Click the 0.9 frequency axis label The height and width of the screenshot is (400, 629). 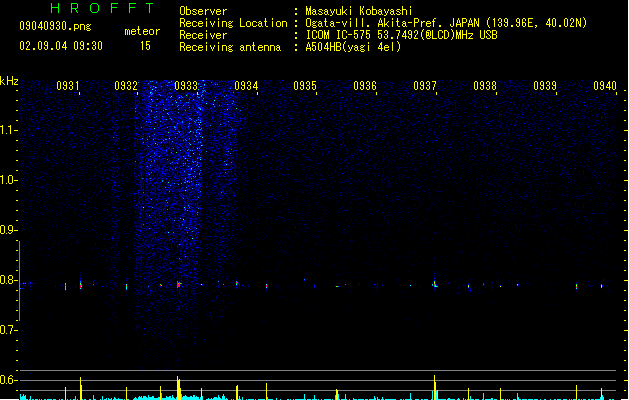coord(8,230)
